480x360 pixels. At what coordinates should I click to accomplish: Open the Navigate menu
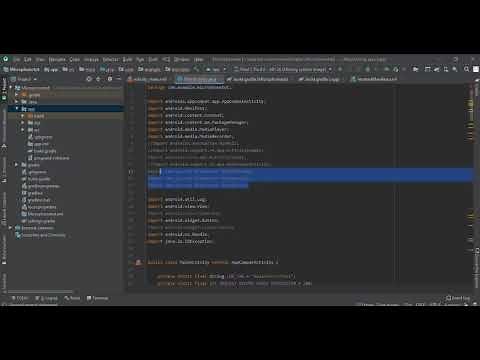click(x=57, y=59)
